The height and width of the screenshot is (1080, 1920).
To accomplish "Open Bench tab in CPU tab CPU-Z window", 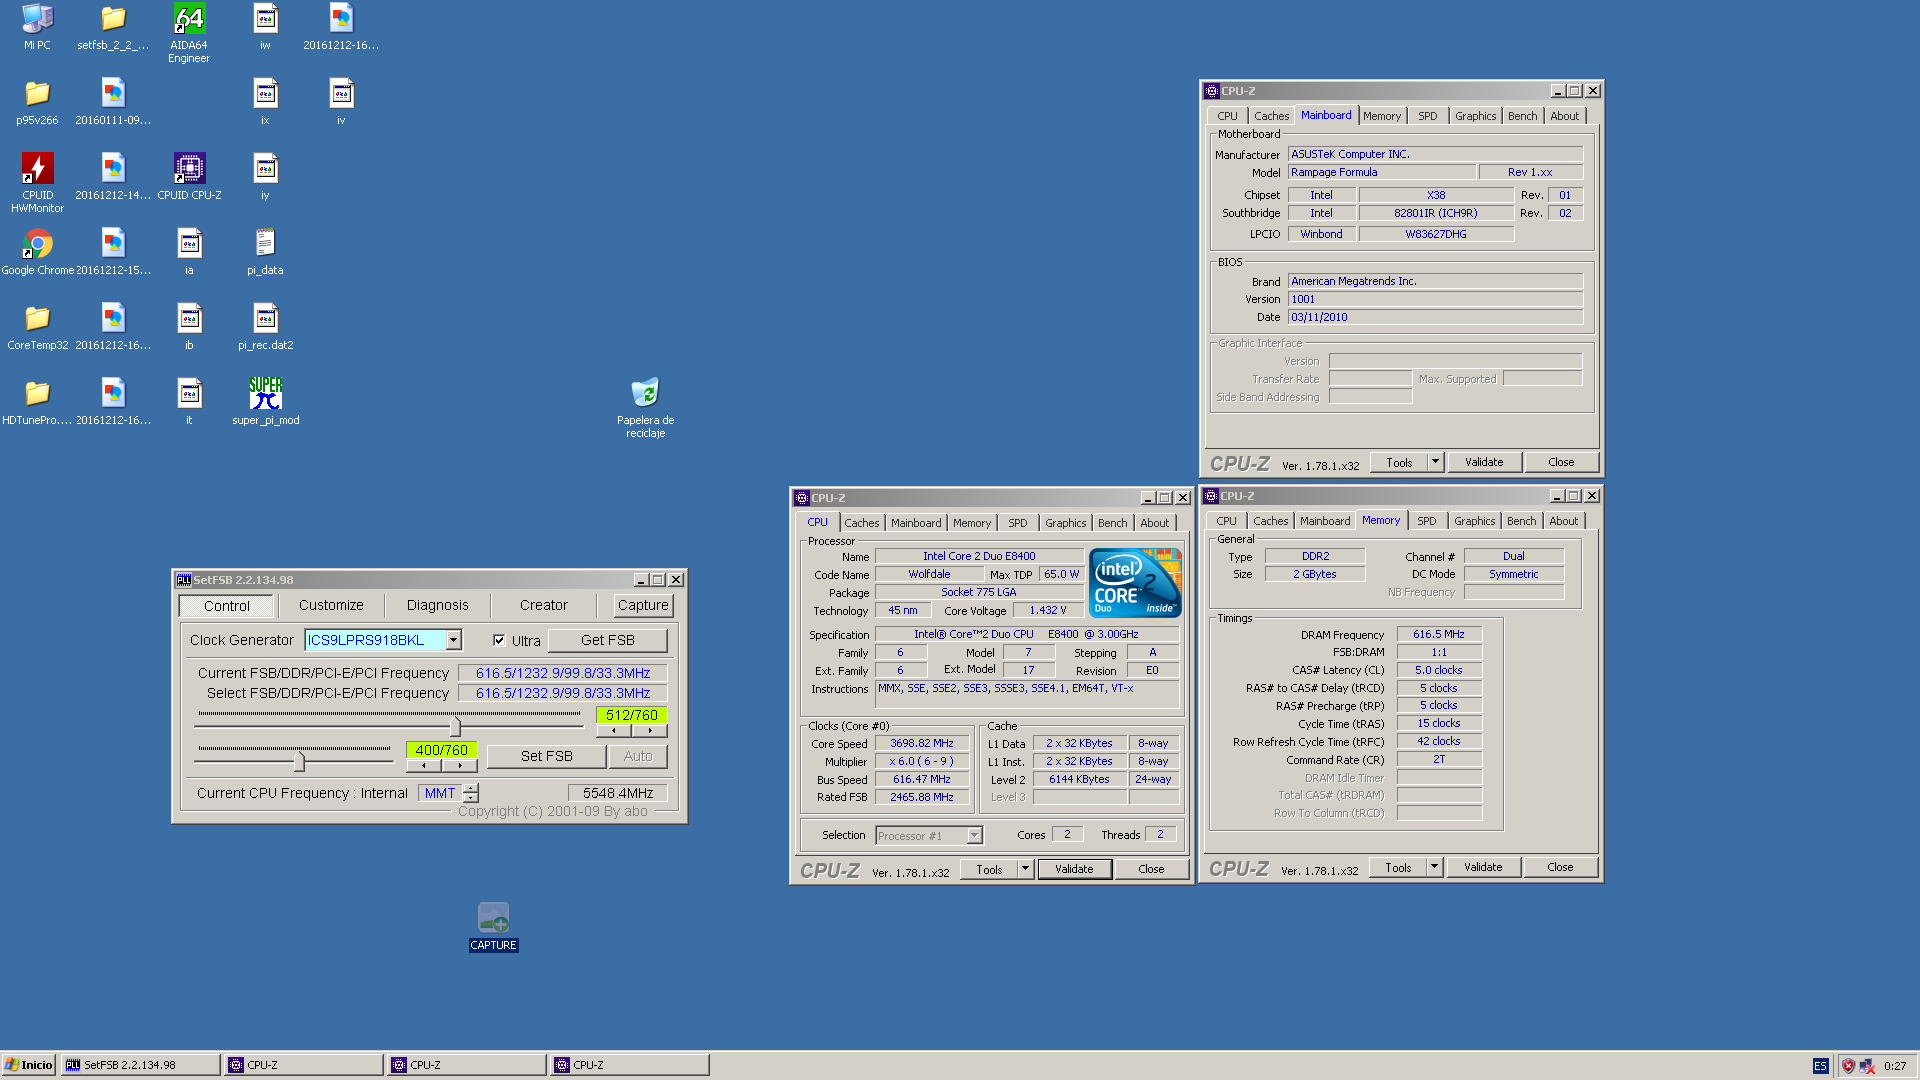I will (1112, 523).
